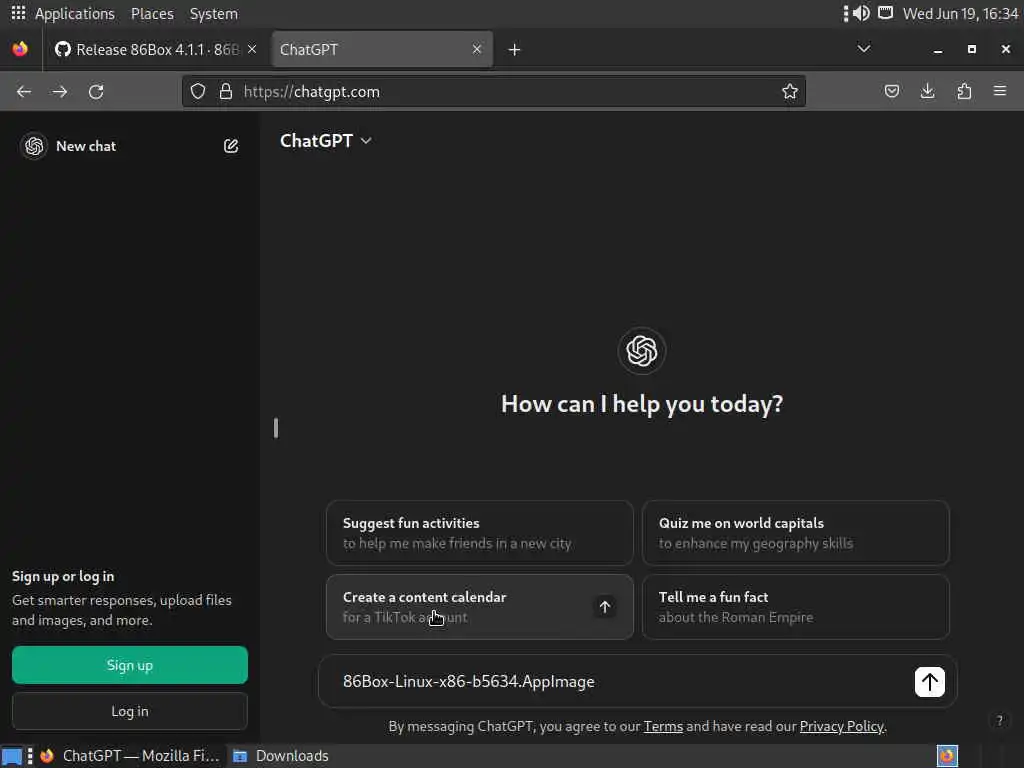Image resolution: width=1024 pixels, height=768 pixels.
Task: Open the Applications menu
Action: 74,14
